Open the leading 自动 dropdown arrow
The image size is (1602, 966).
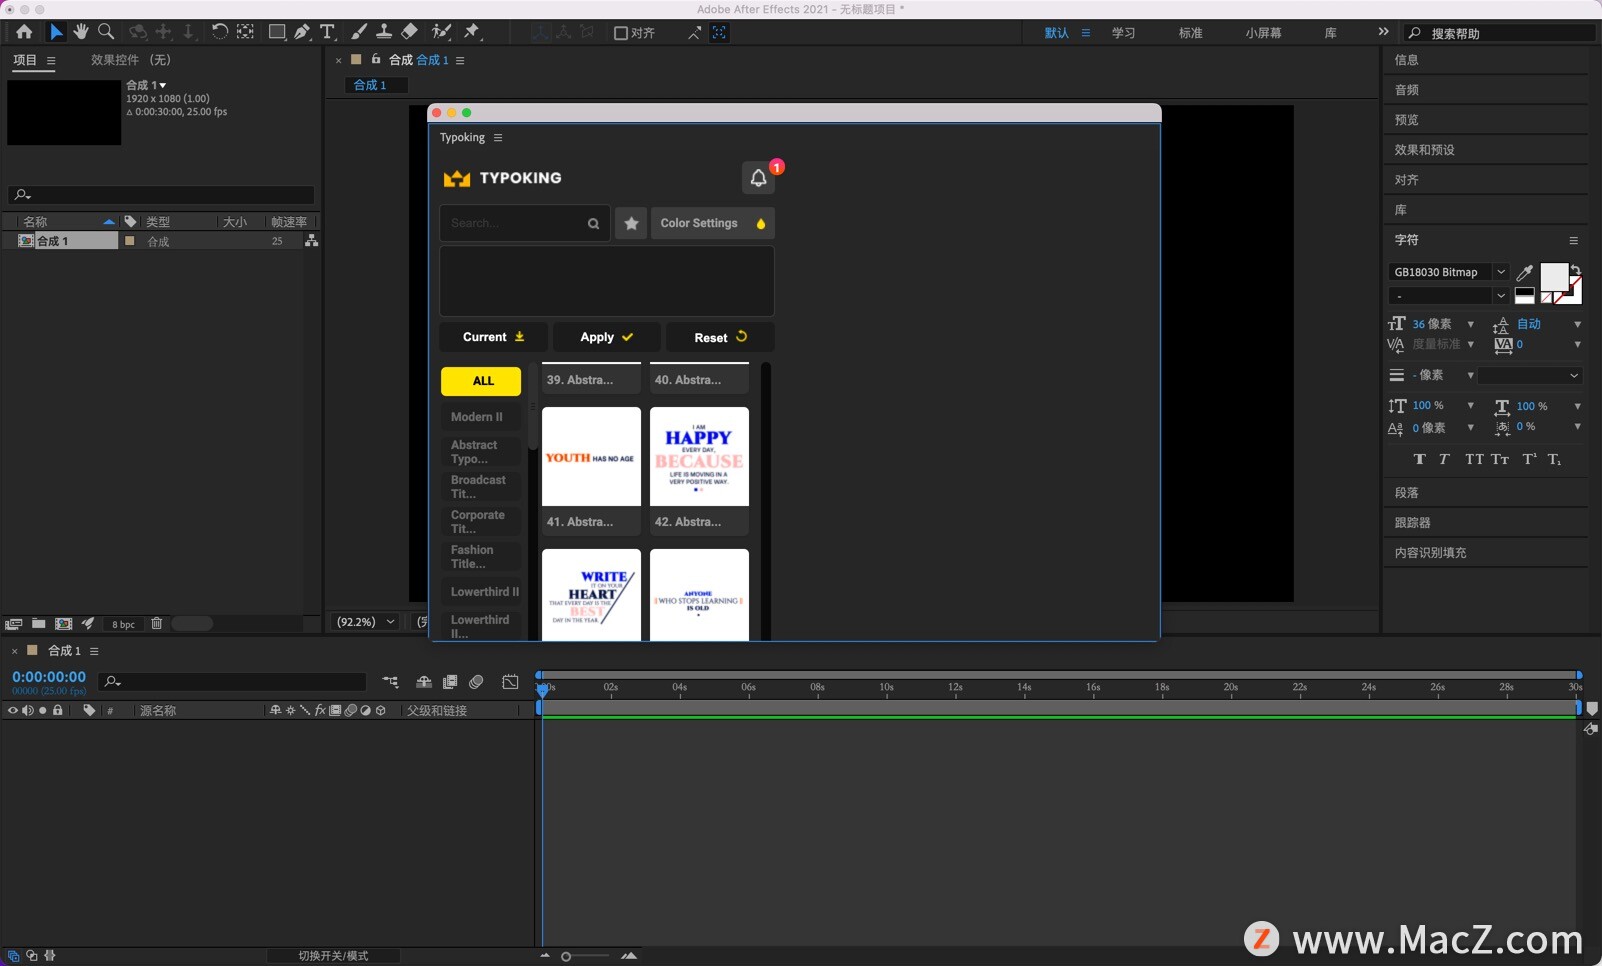pos(1577,324)
